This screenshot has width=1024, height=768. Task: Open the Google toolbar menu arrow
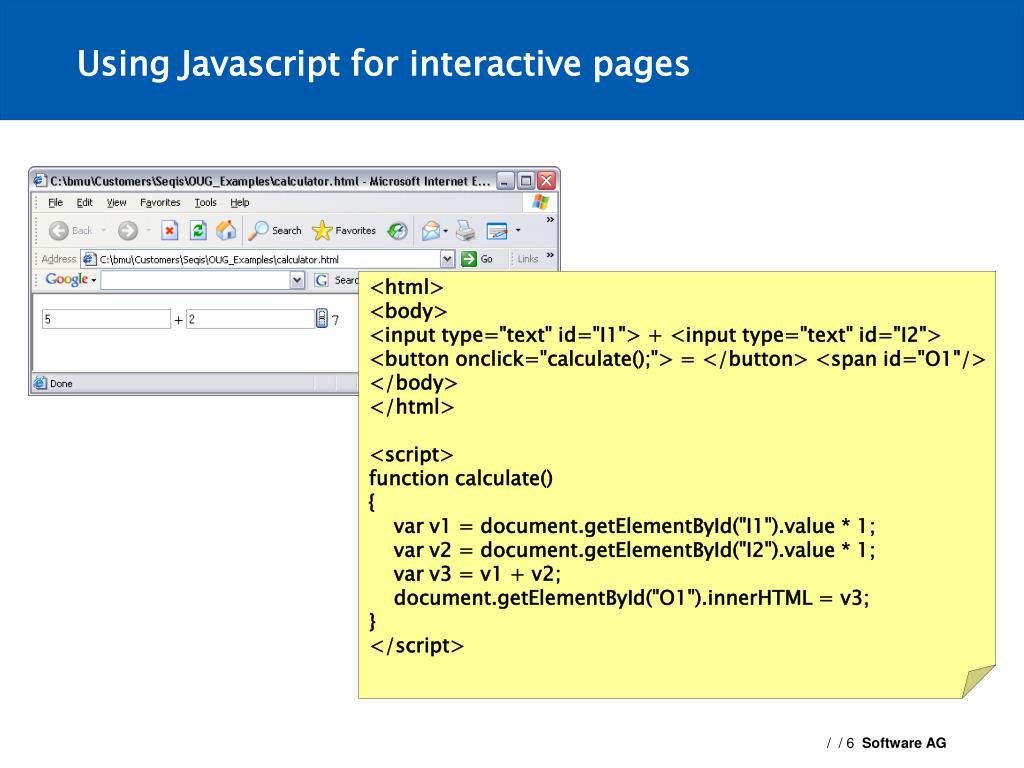coord(94,281)
